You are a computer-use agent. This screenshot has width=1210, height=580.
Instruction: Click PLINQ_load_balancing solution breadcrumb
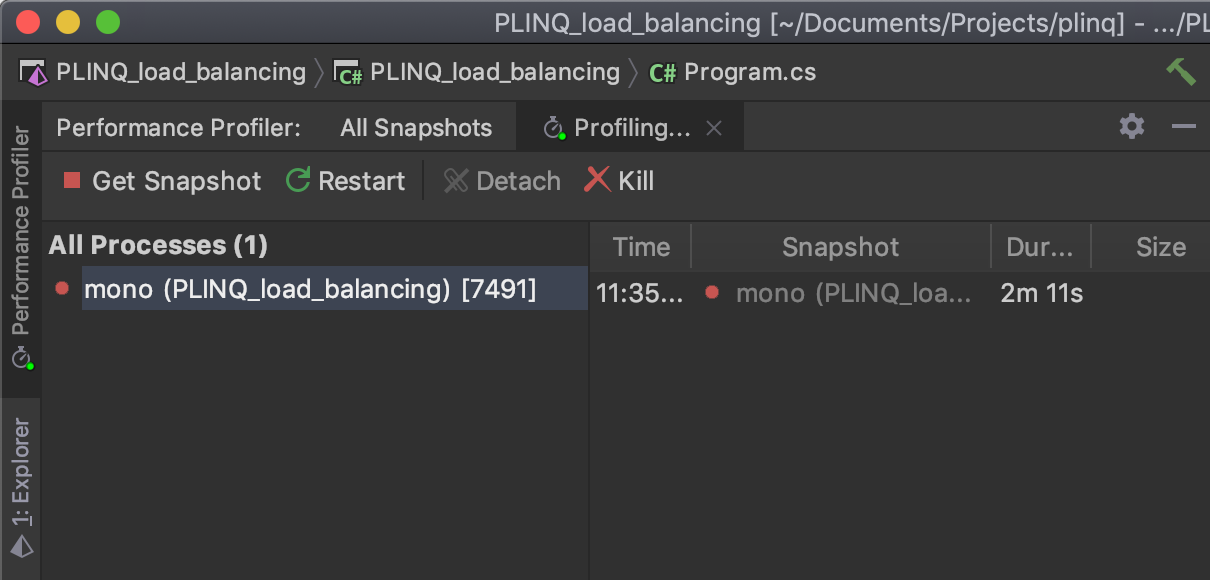coord(180,73)
